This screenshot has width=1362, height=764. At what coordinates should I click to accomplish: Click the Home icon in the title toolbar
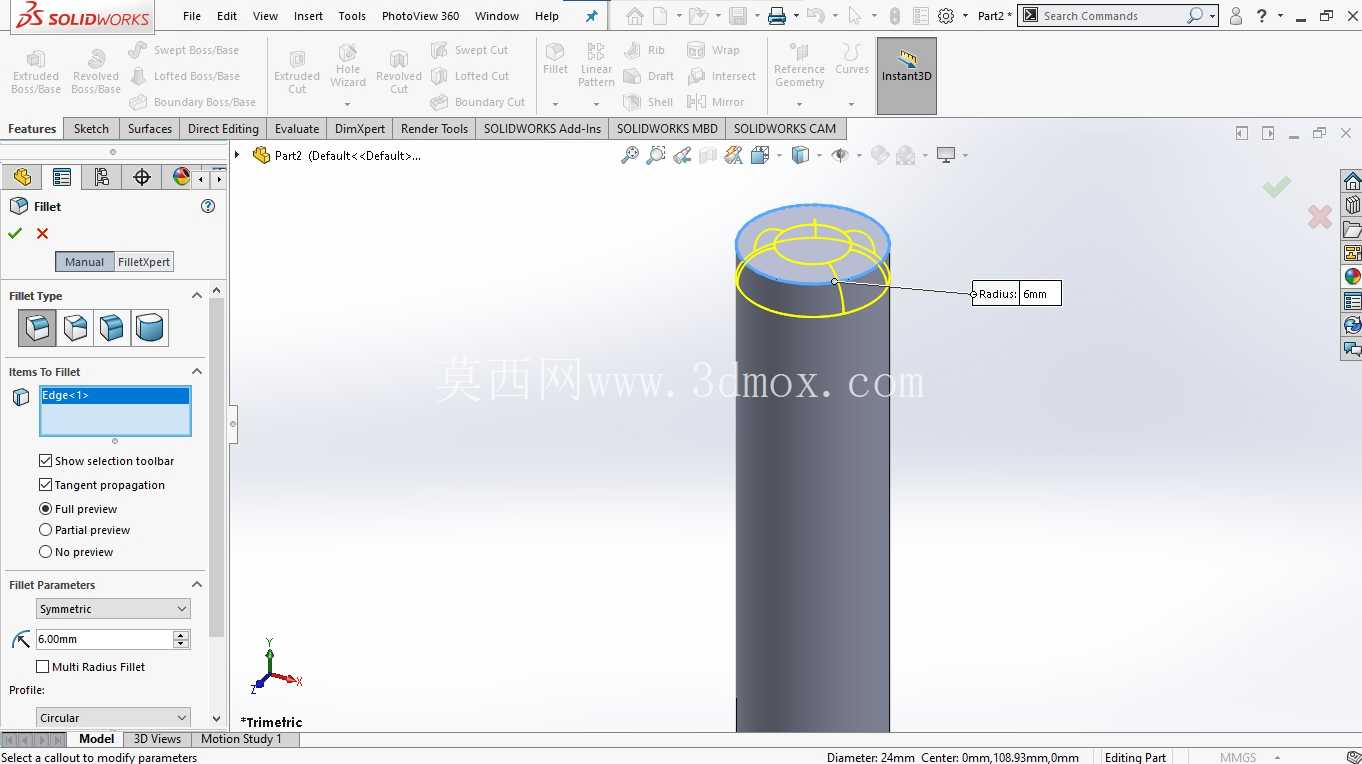[x=635, y=16]
